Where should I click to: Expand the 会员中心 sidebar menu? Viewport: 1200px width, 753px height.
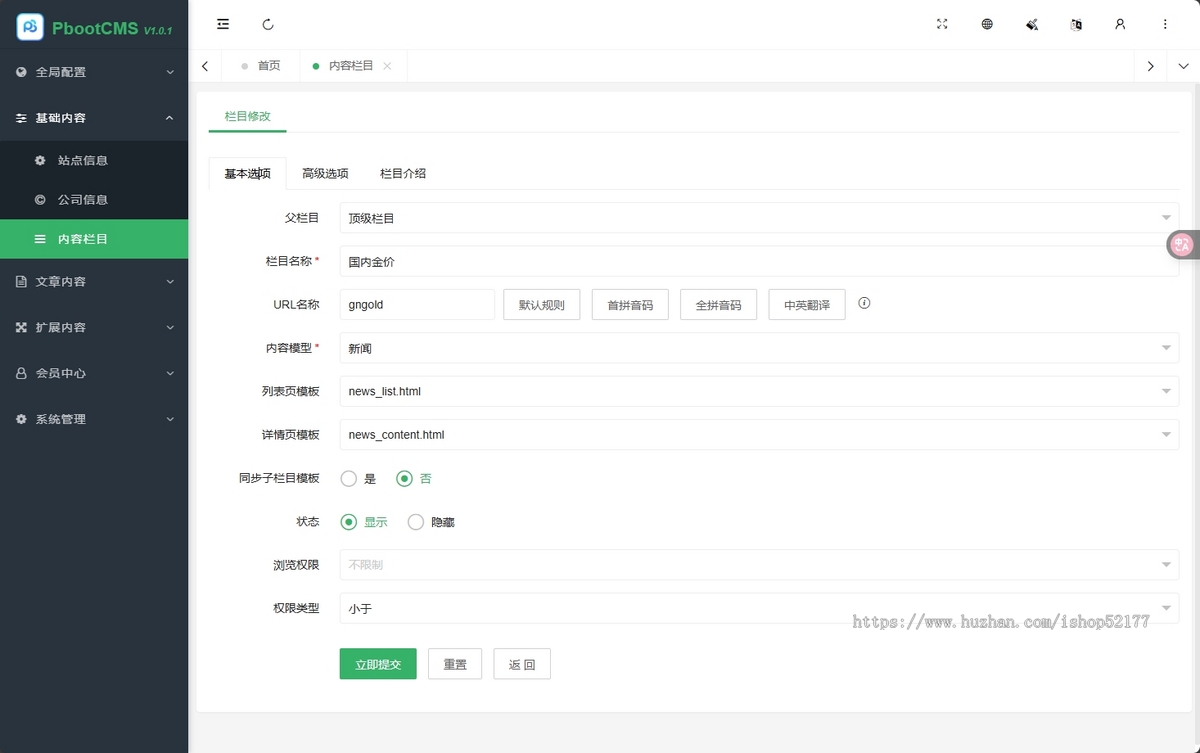point(94,373)
